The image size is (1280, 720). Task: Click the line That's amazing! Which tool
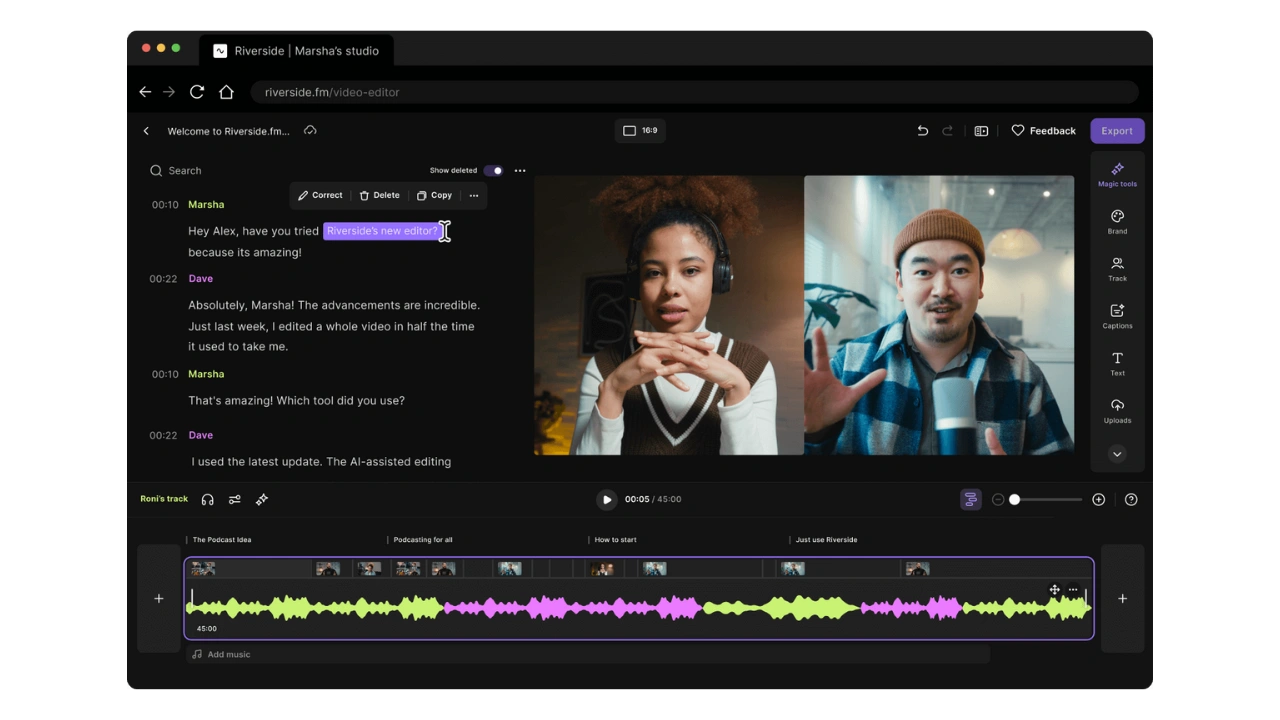[296, 401]
